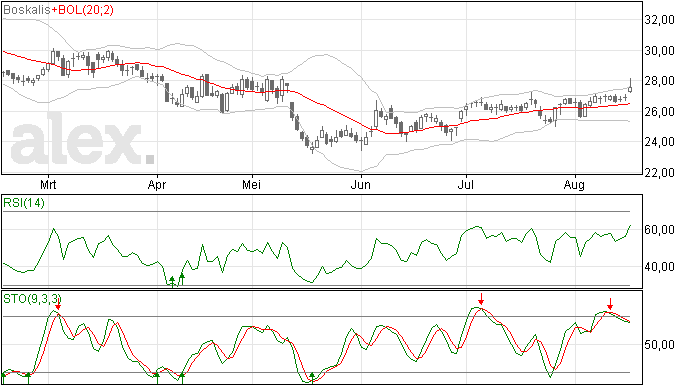
Task: Click the 32,00 price axis label
Action: (659, 20)
